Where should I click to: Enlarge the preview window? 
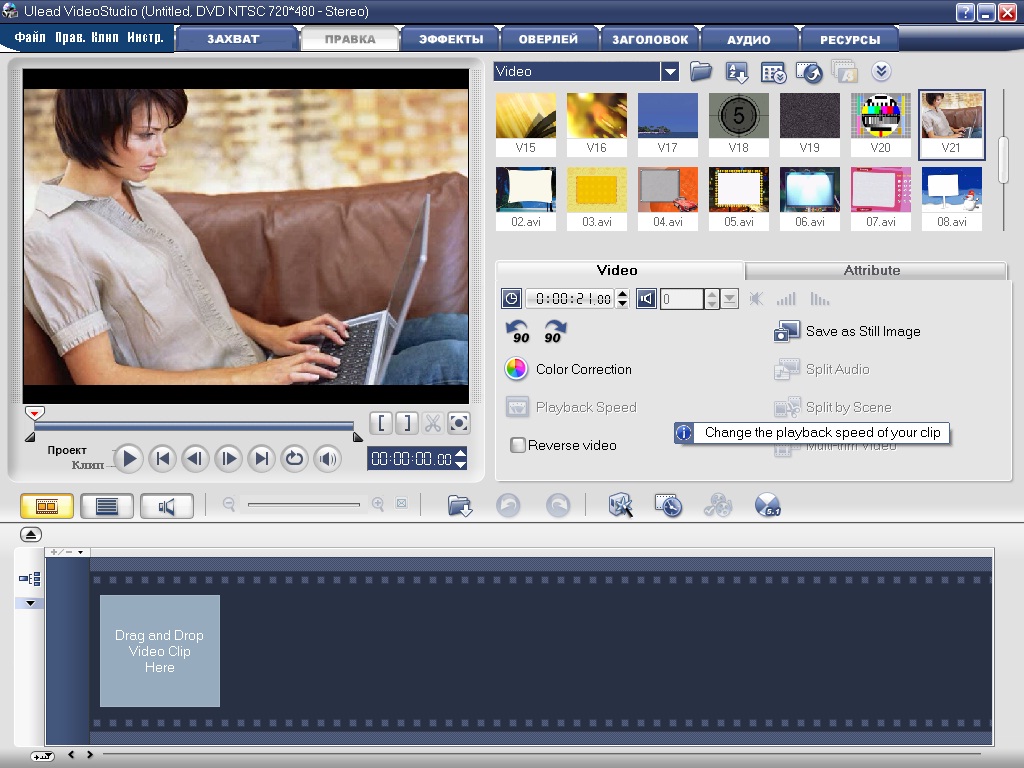[458, 423]
